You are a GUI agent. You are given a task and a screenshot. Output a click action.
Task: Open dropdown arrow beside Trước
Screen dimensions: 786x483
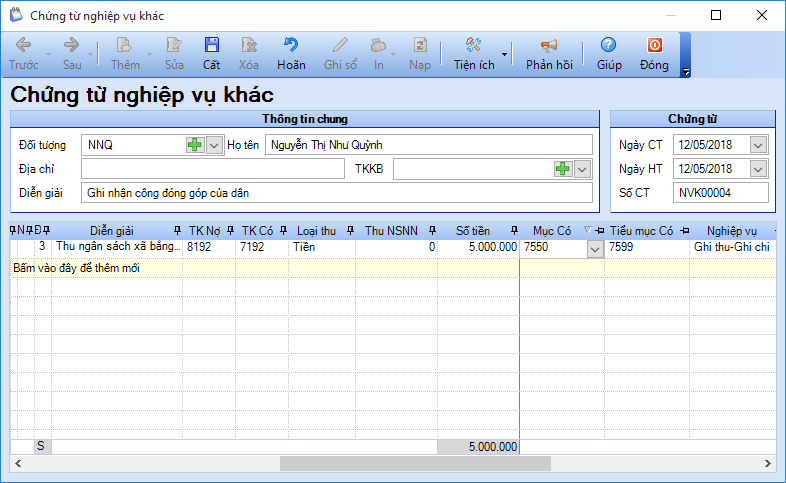(x=49, y=54)
